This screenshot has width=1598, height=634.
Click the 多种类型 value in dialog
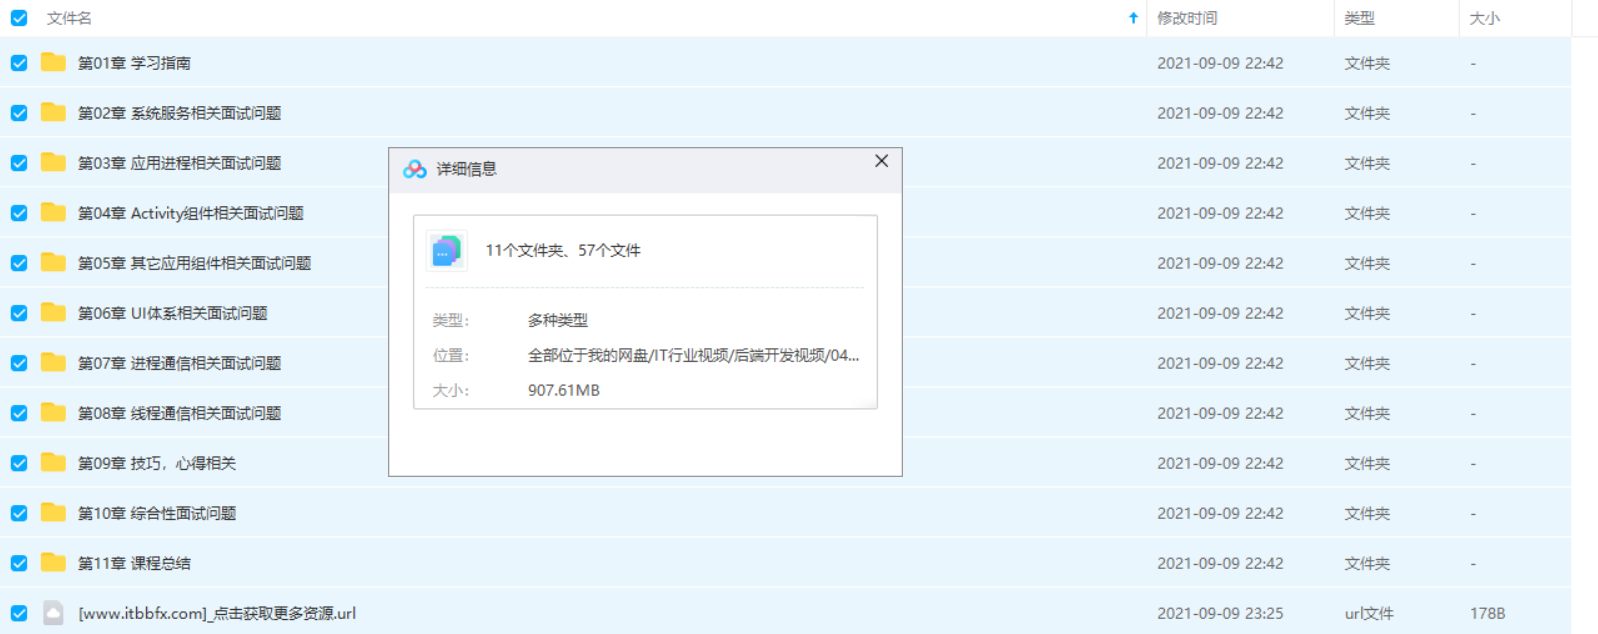pos(558,320)
